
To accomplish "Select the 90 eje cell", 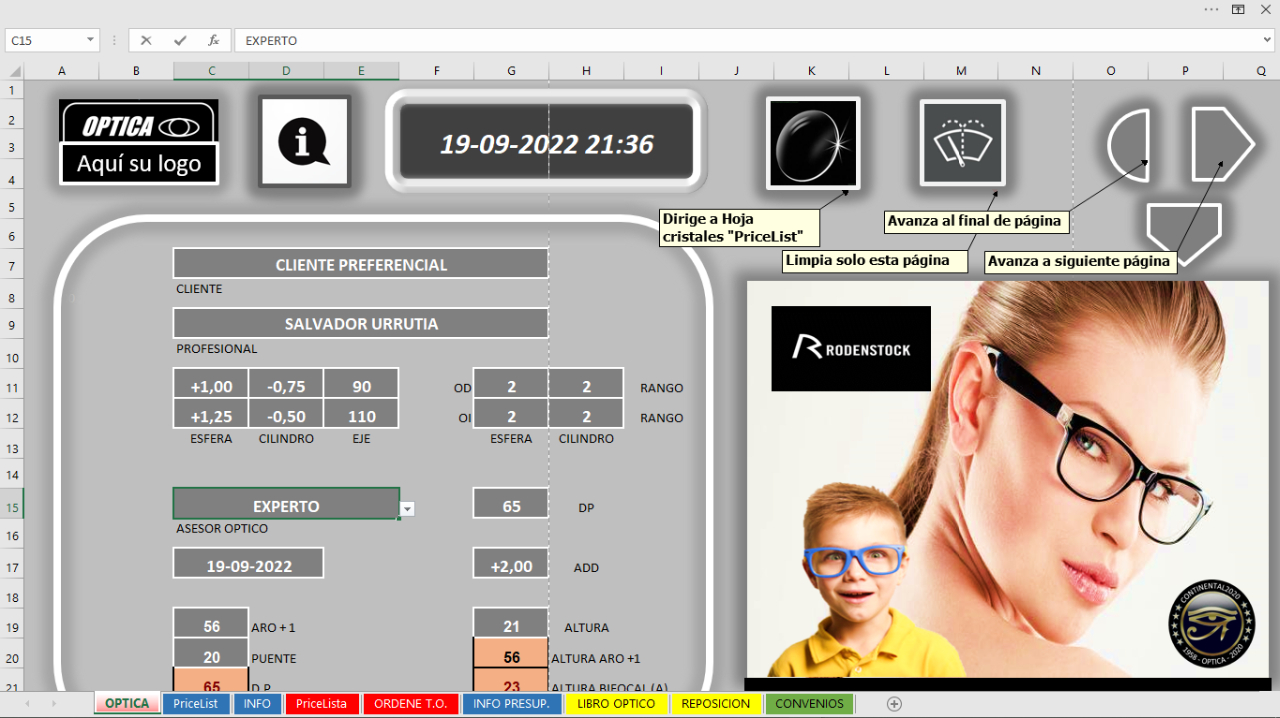I will (361, 386).
